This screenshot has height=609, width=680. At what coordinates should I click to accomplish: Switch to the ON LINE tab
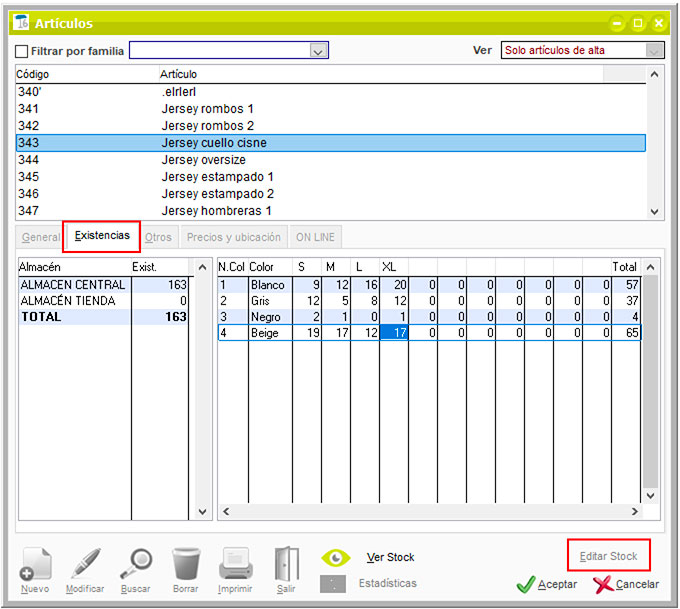(315, 237)
